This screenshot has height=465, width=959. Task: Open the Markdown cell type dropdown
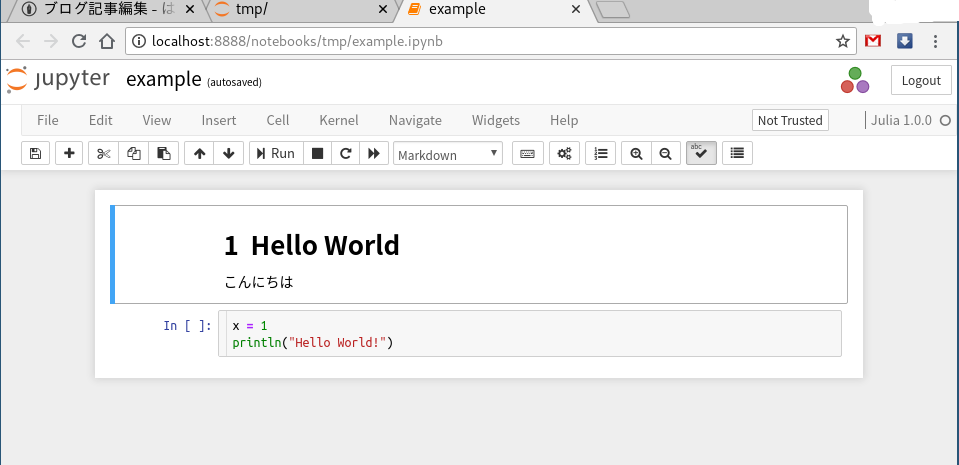coord(448,154)
